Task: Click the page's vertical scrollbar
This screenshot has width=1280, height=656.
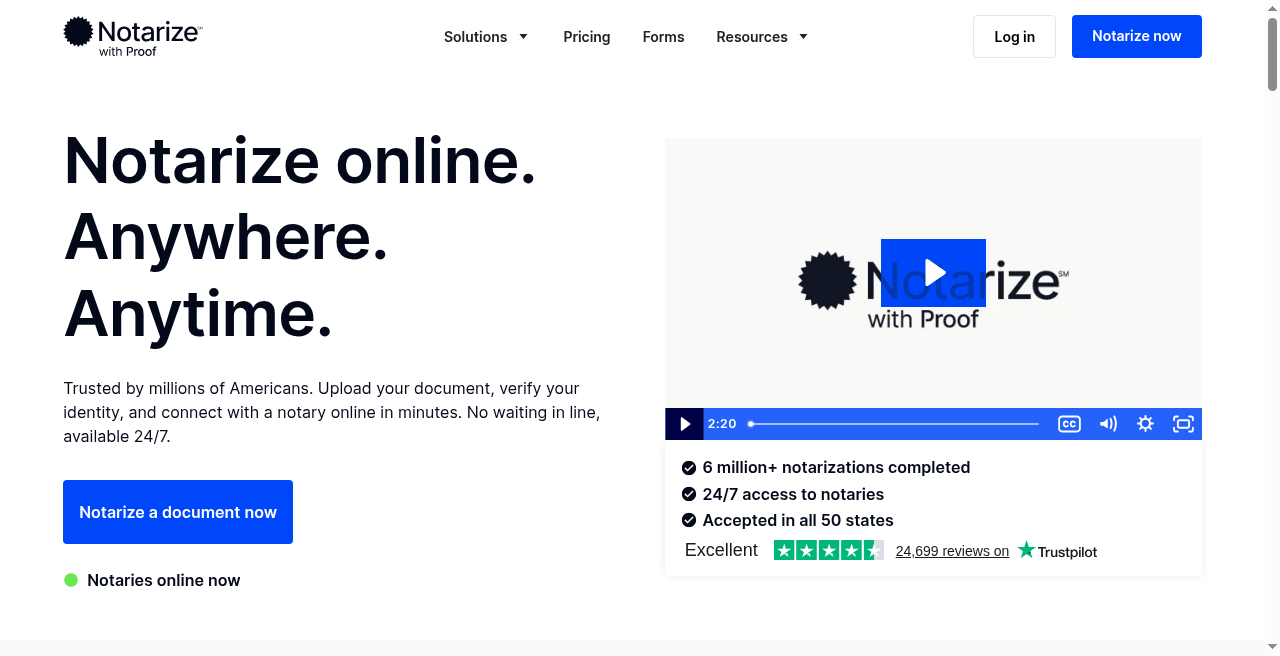Action: coord(1273,55)
